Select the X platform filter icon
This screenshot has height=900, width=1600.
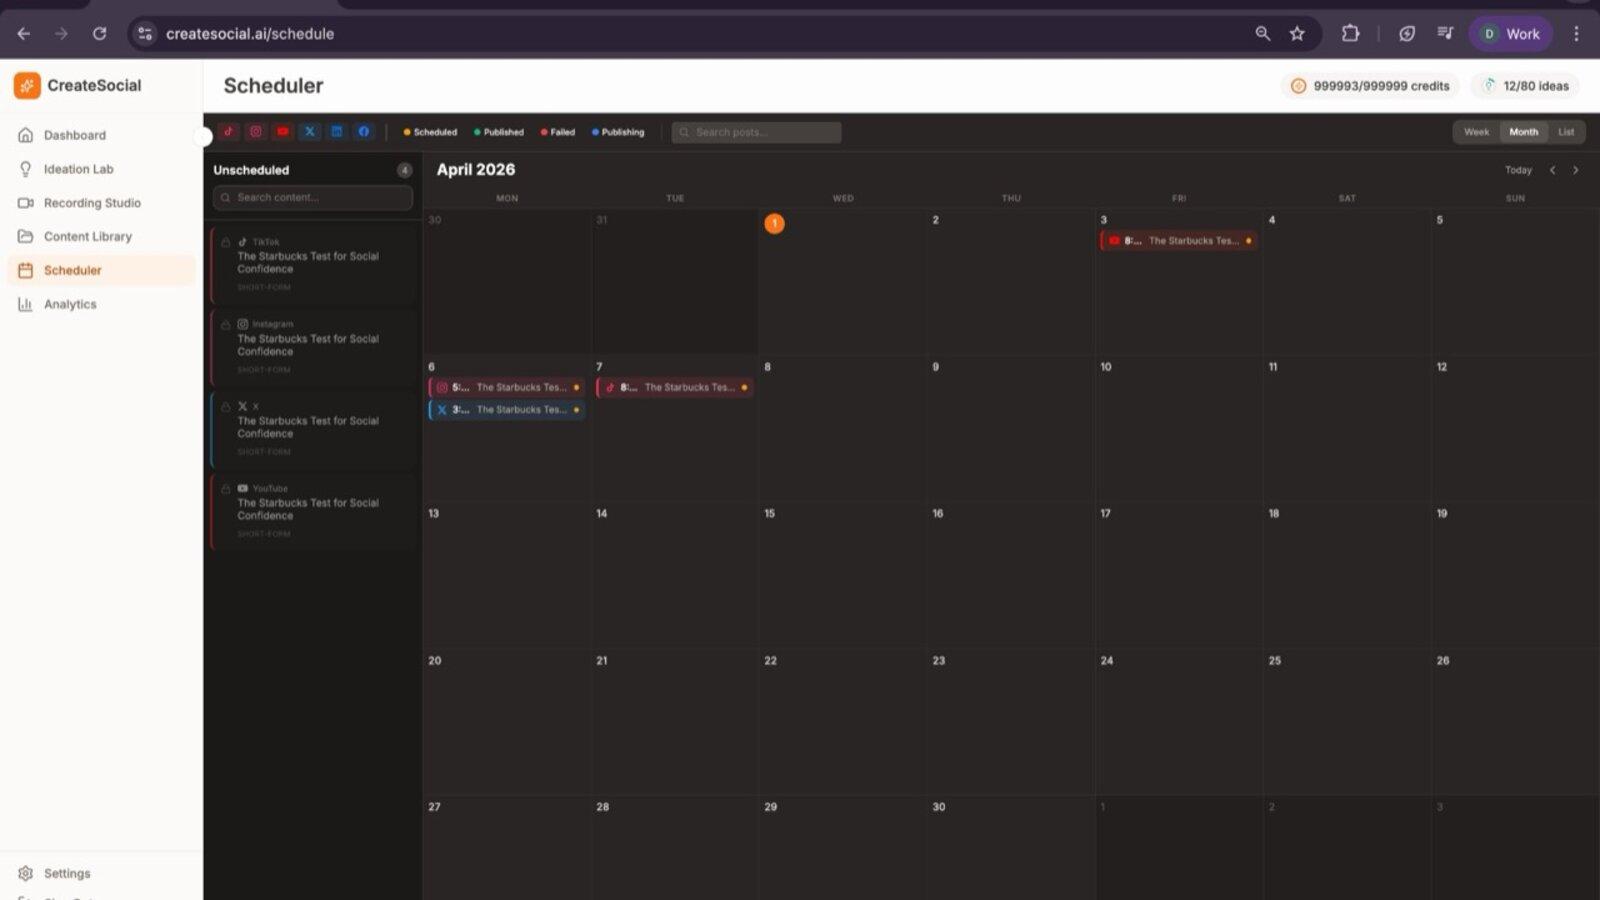point(310,131)
